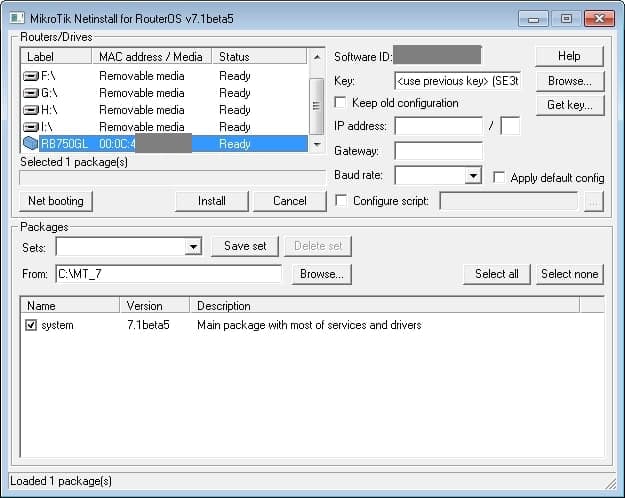Select the F:\ removable drive icon
The height and width of the screenshot is (498, 625).
[x=31, y=76]
